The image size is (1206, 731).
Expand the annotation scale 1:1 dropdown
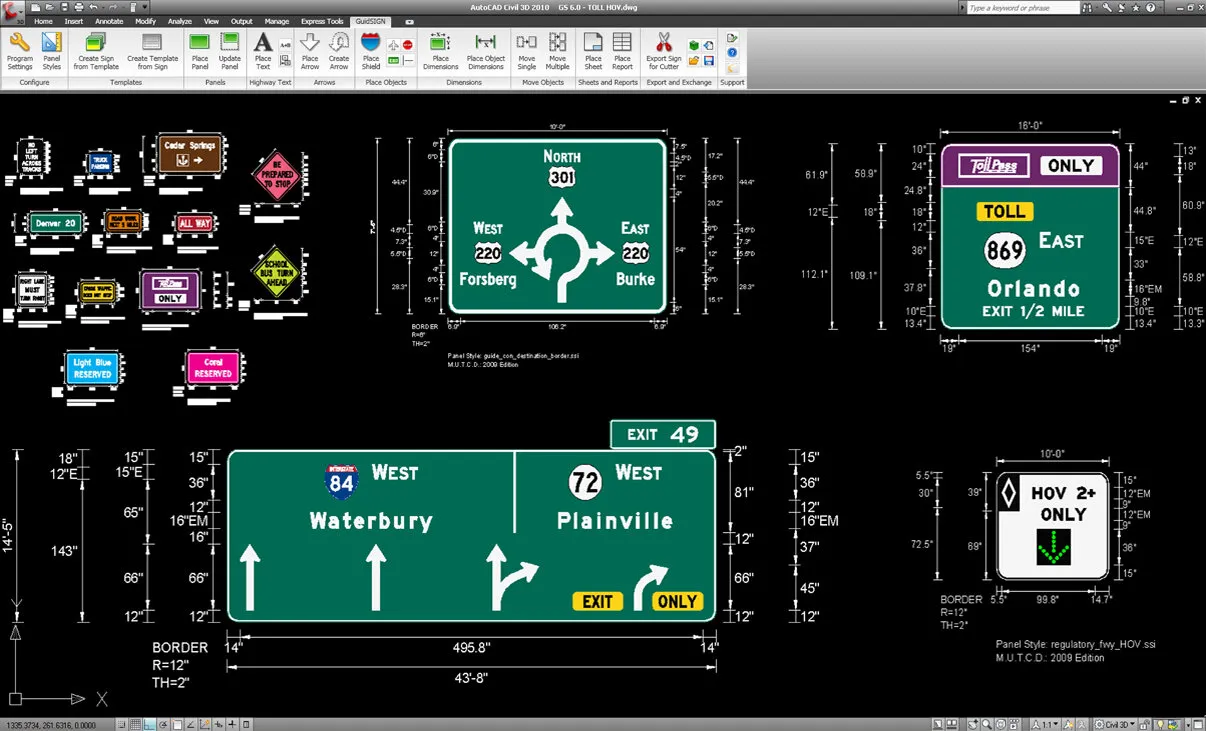1049,723
